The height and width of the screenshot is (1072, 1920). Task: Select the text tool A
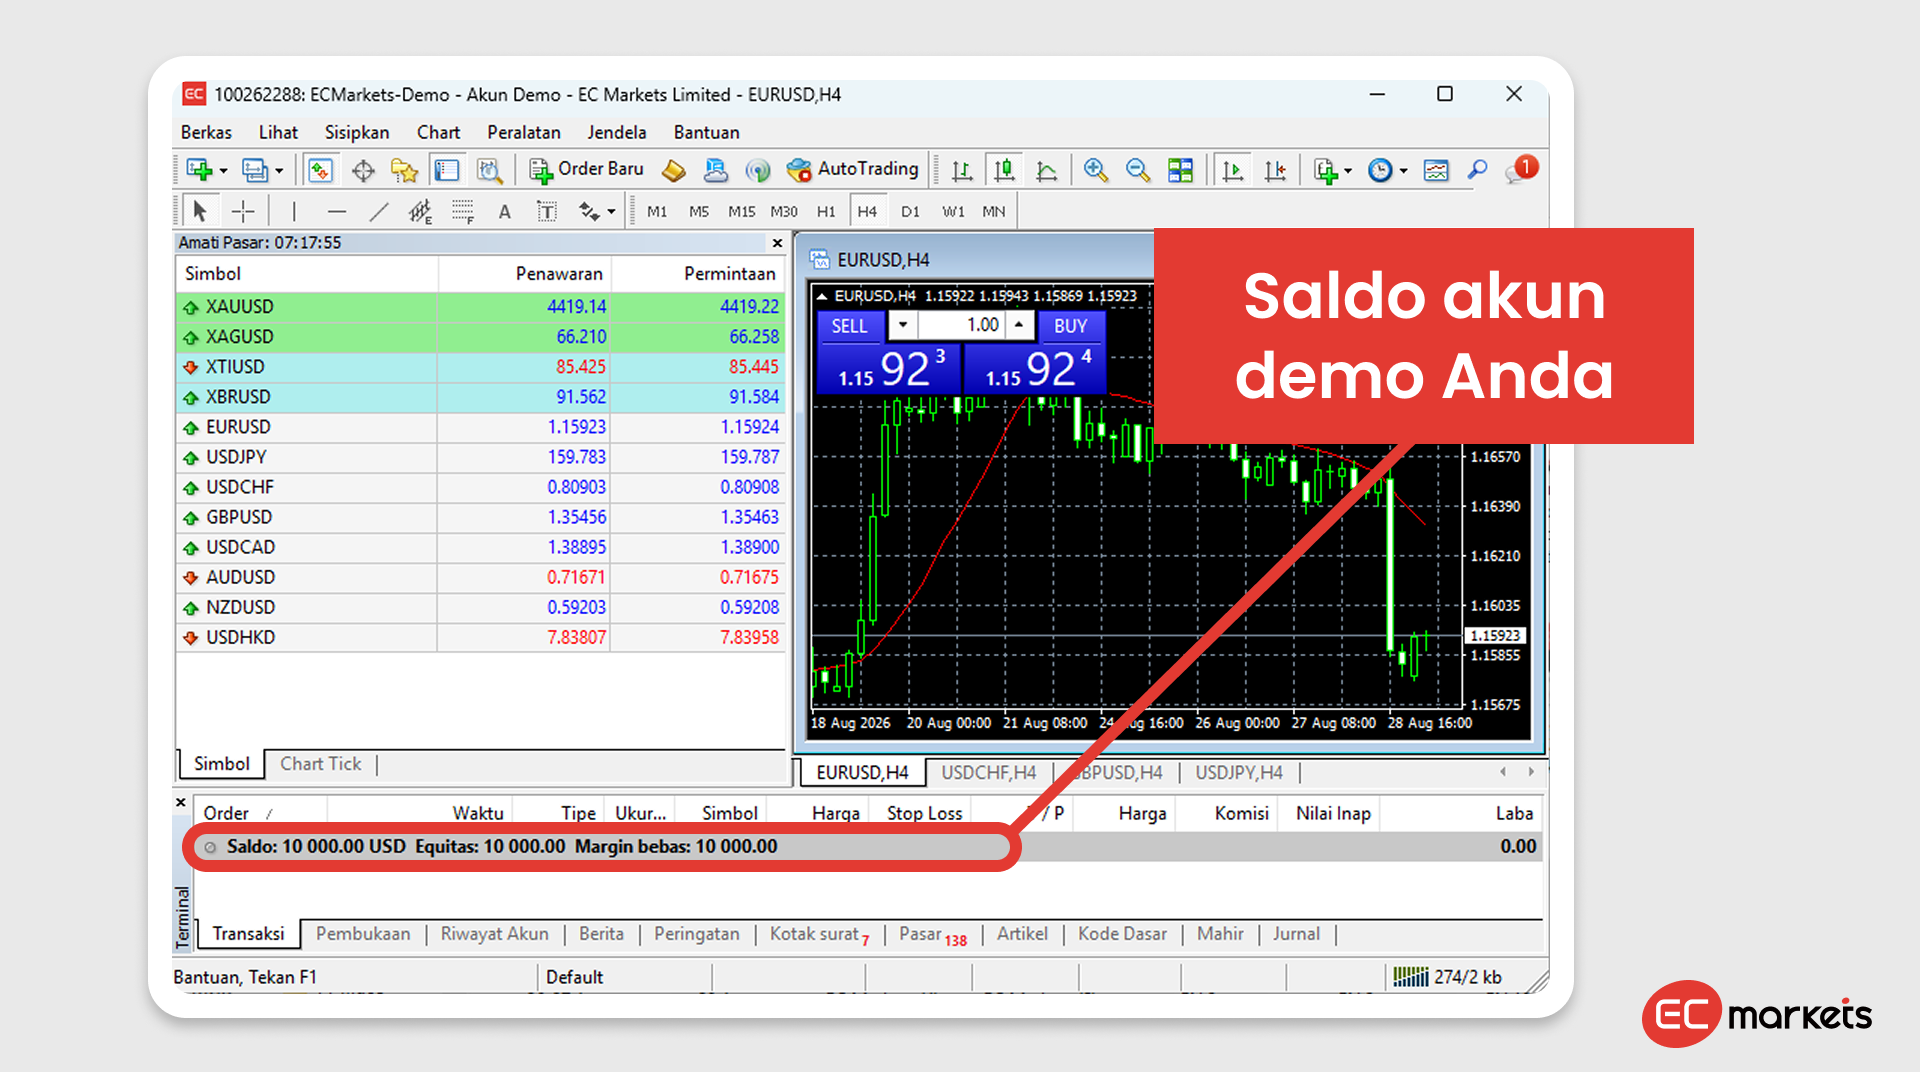coord(505,211)
